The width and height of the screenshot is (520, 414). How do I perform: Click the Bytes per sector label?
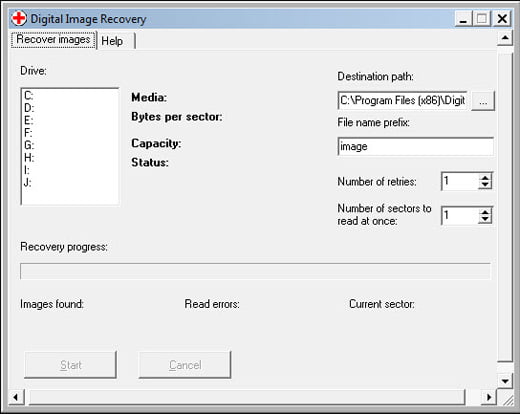point(177,117)
